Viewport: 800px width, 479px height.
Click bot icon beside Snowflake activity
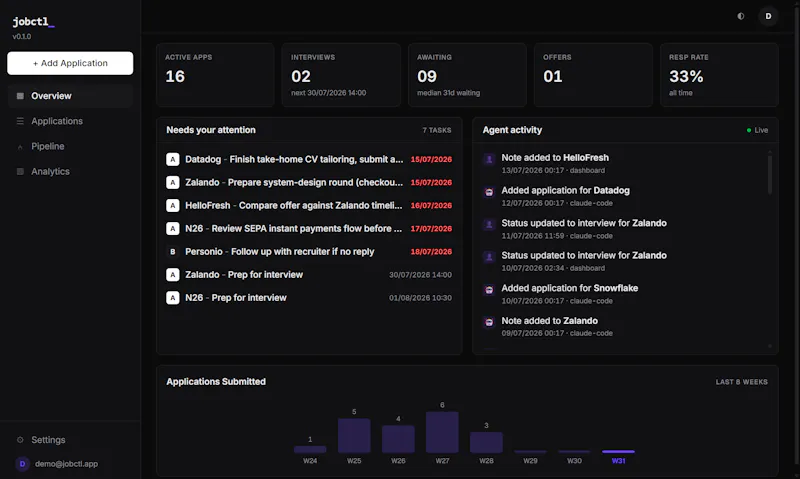(x=489, y=290)
